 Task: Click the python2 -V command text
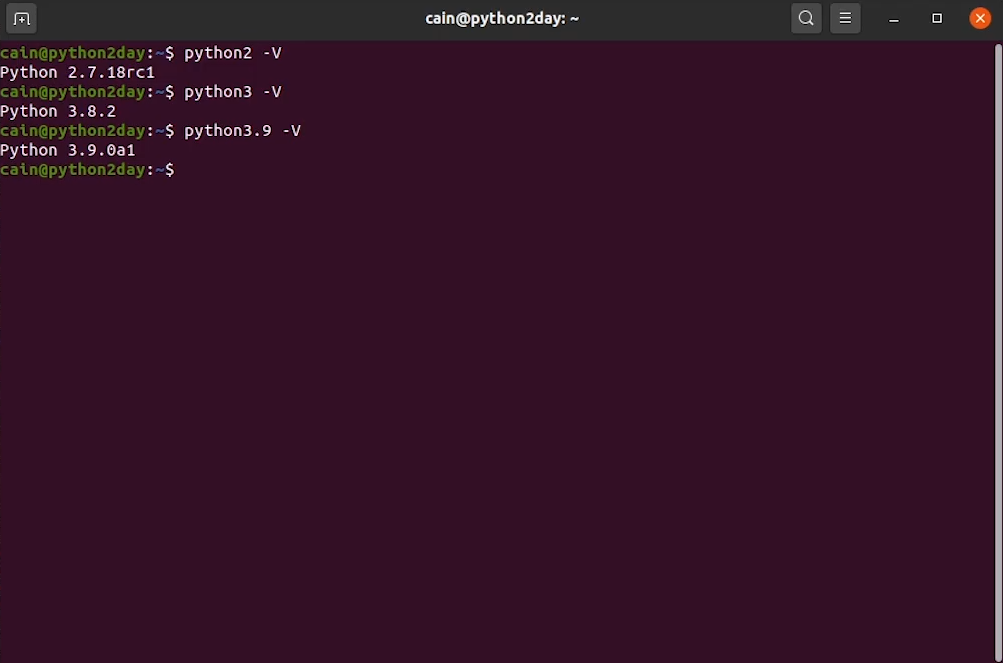[230, 53]
